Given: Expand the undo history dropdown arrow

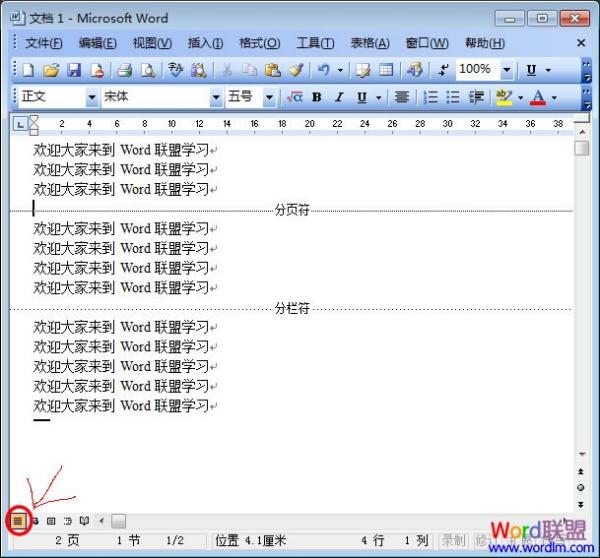Looking at the screenshot, I should coord(340,70).
